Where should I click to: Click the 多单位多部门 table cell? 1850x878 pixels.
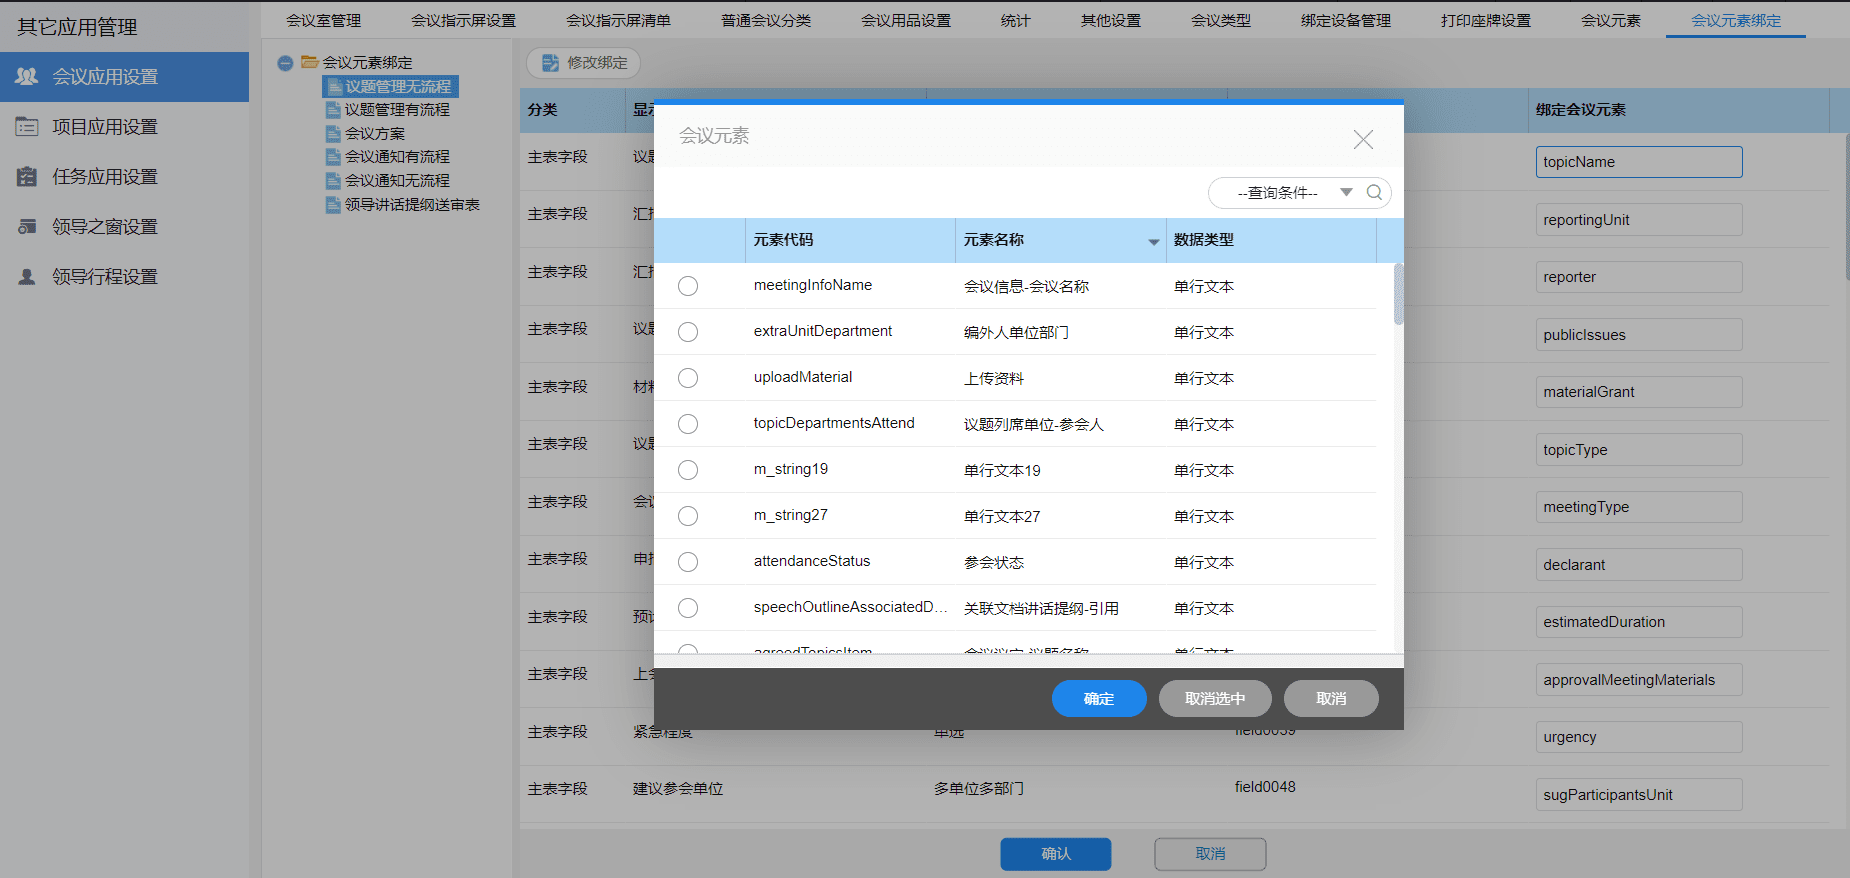(979, 789)
